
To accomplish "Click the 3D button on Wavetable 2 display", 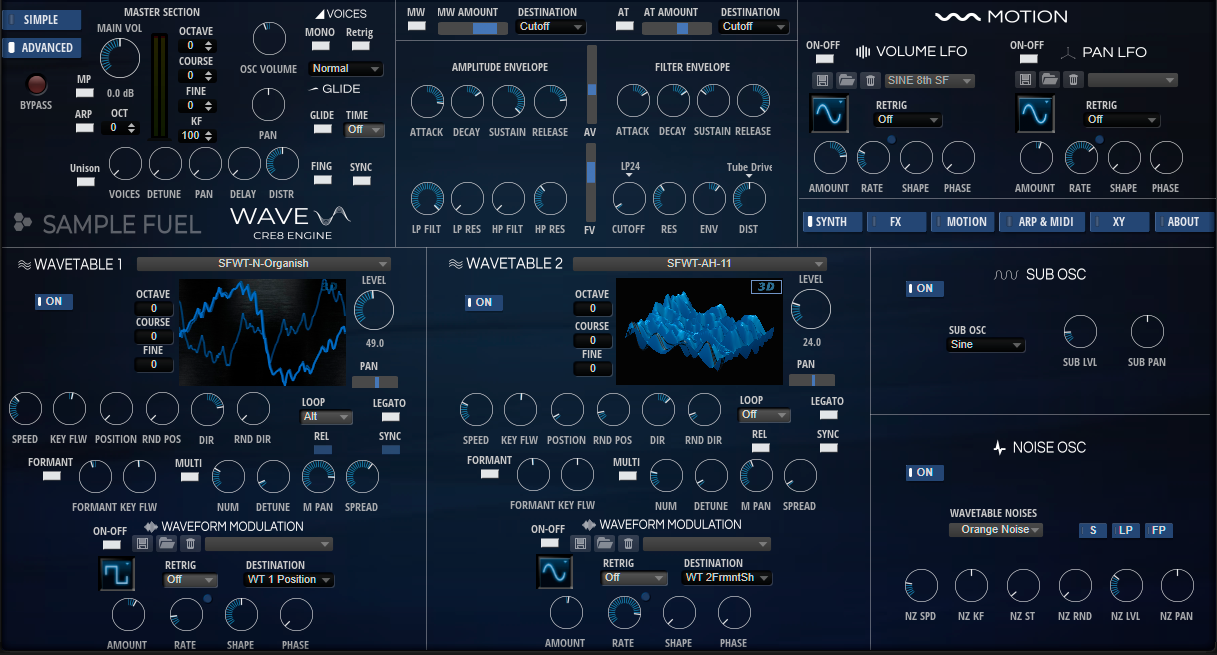I will click(x=768, y=286).
